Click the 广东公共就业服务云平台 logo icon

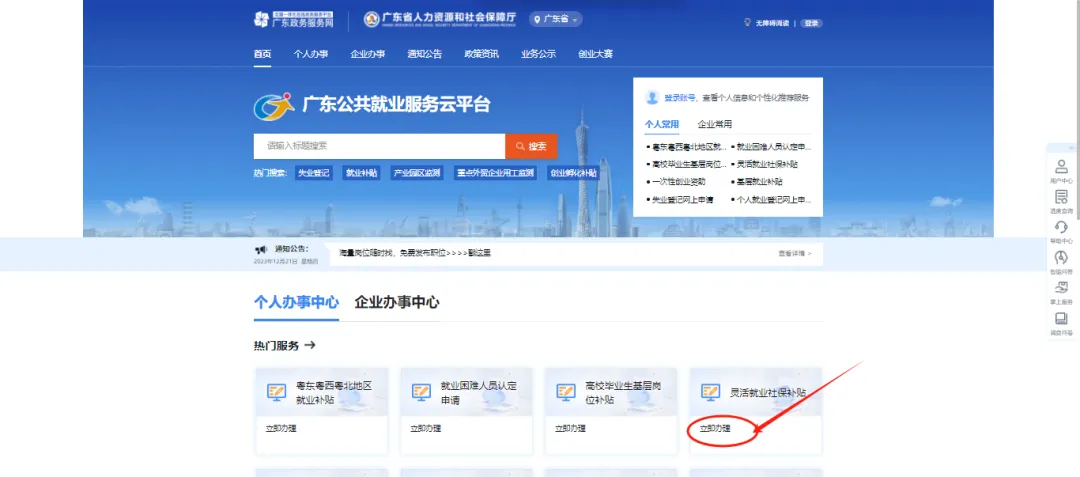(x=274, y=105)
